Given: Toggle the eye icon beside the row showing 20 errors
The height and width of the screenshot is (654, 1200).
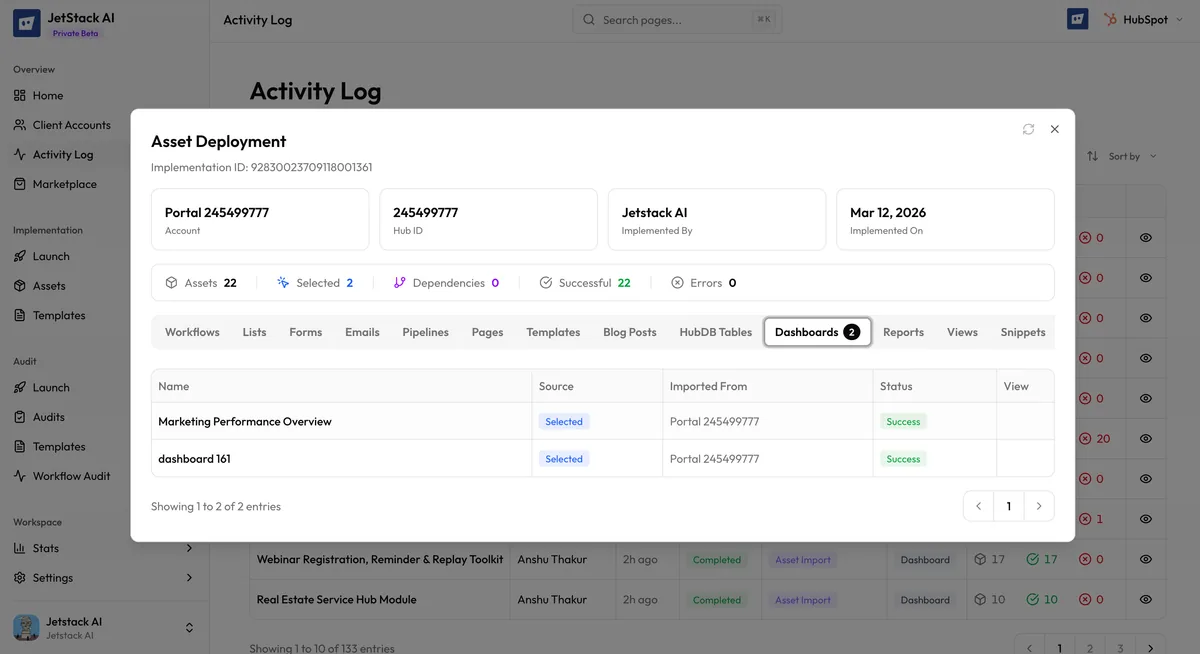Looking at the screenshot, I should coord(1145,438).
